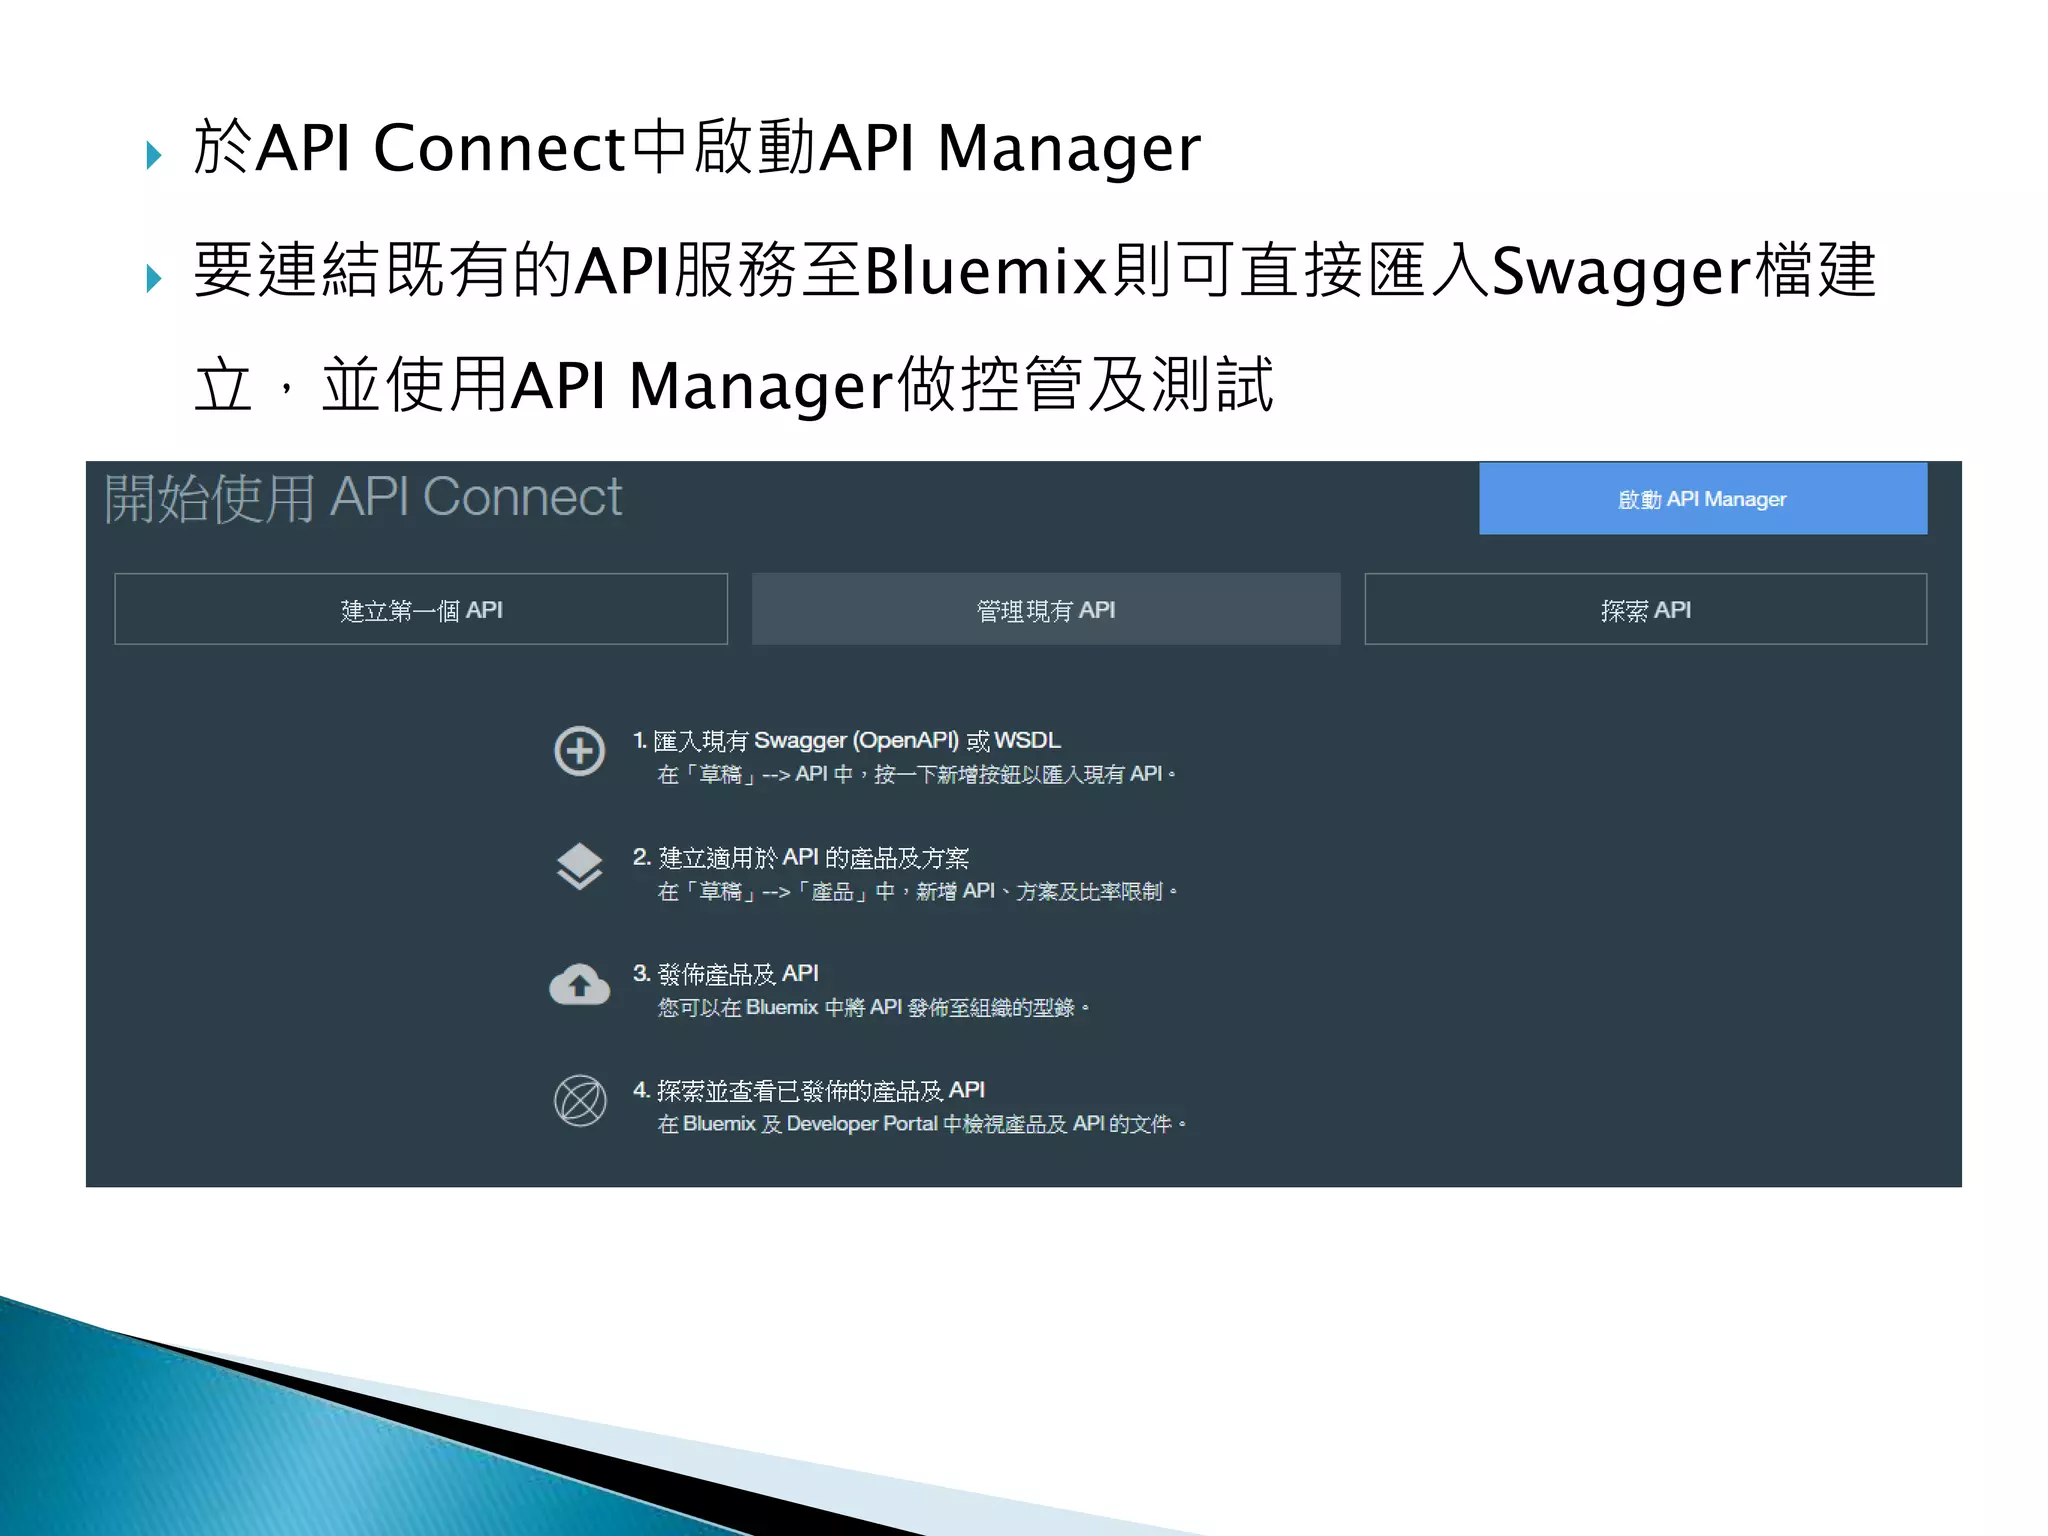2048x1536 pixels.
Task: Click the slide bullet about 匯入Swagger檔建立
Action: (x=1034, y=328)
